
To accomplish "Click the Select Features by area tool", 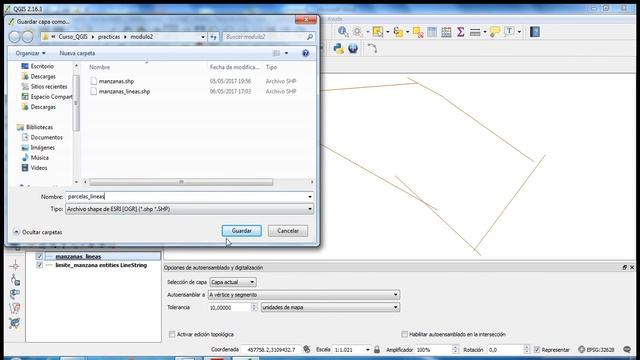I will 378,32.
